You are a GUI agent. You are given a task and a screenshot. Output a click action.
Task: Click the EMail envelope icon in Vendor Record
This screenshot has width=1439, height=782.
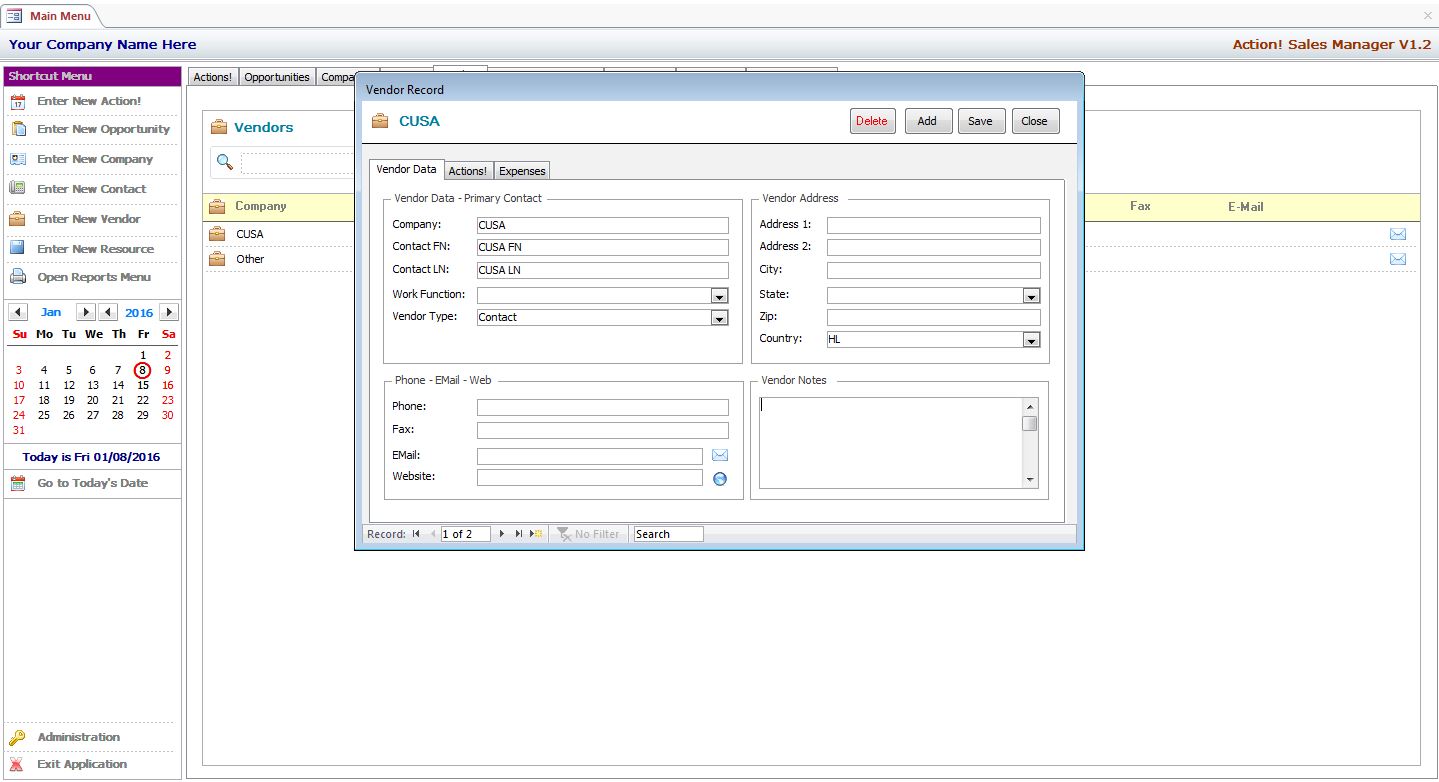720,455
